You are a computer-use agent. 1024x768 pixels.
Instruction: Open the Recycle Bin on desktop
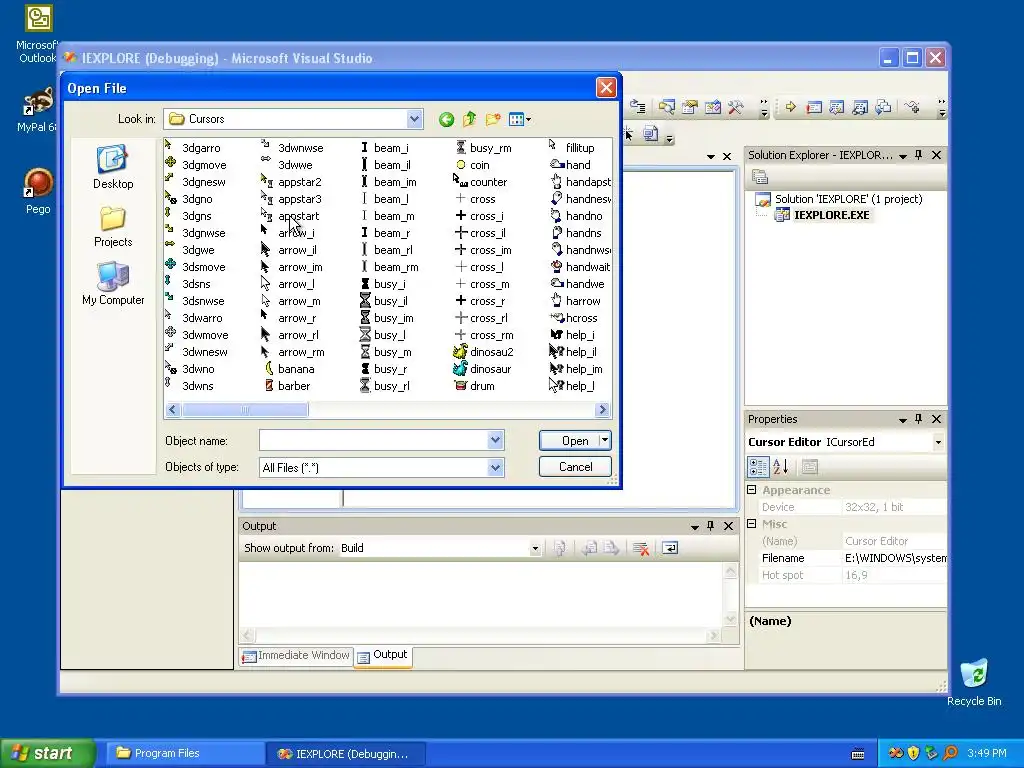(x=974, y=682)
